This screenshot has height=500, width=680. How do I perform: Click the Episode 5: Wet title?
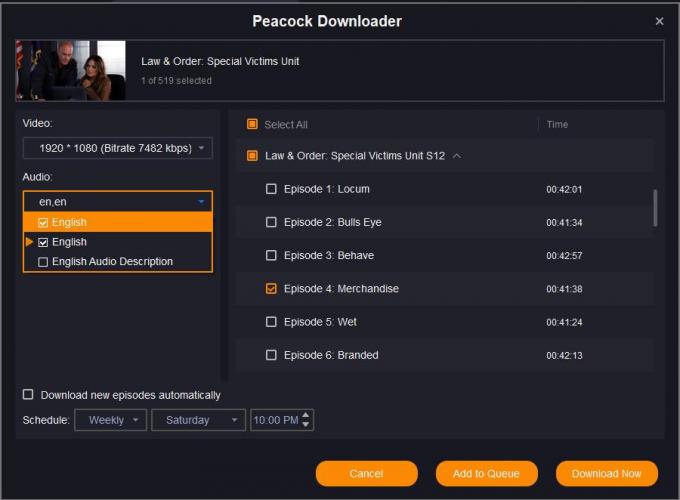320,322
